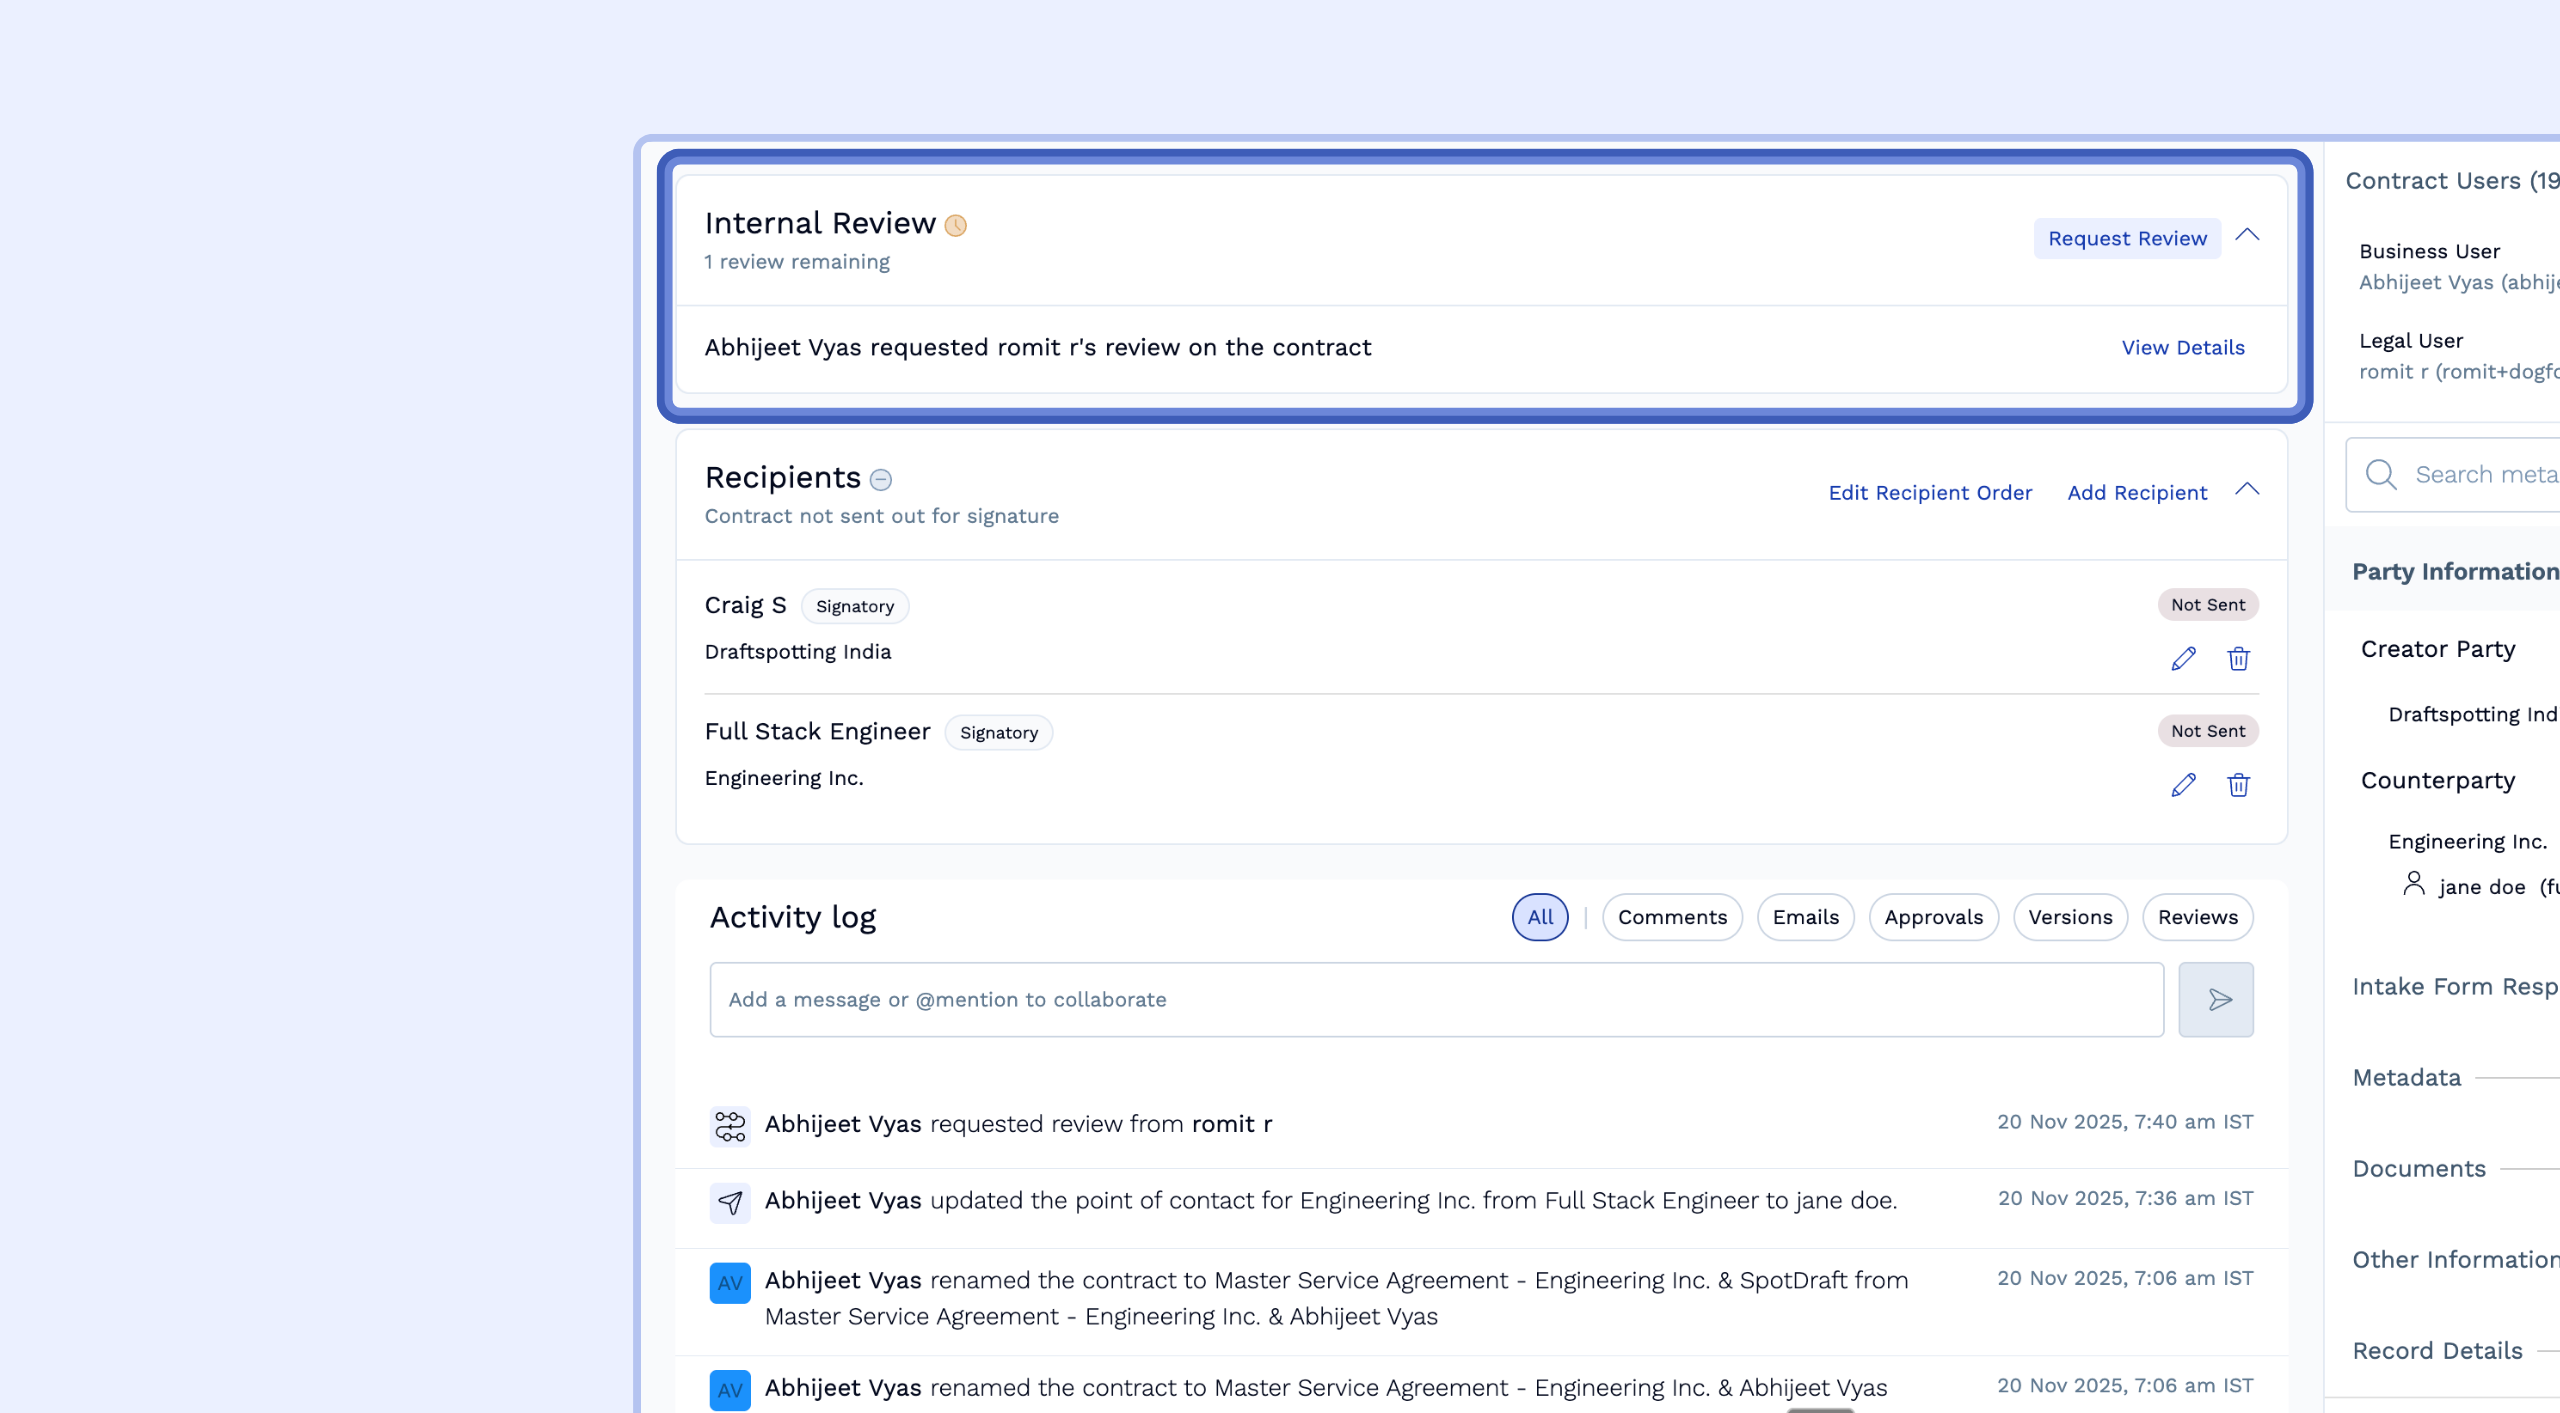Filter activity log by Emails
This screenshot has width=2560, height=1413.
(x=1805, y=917)
